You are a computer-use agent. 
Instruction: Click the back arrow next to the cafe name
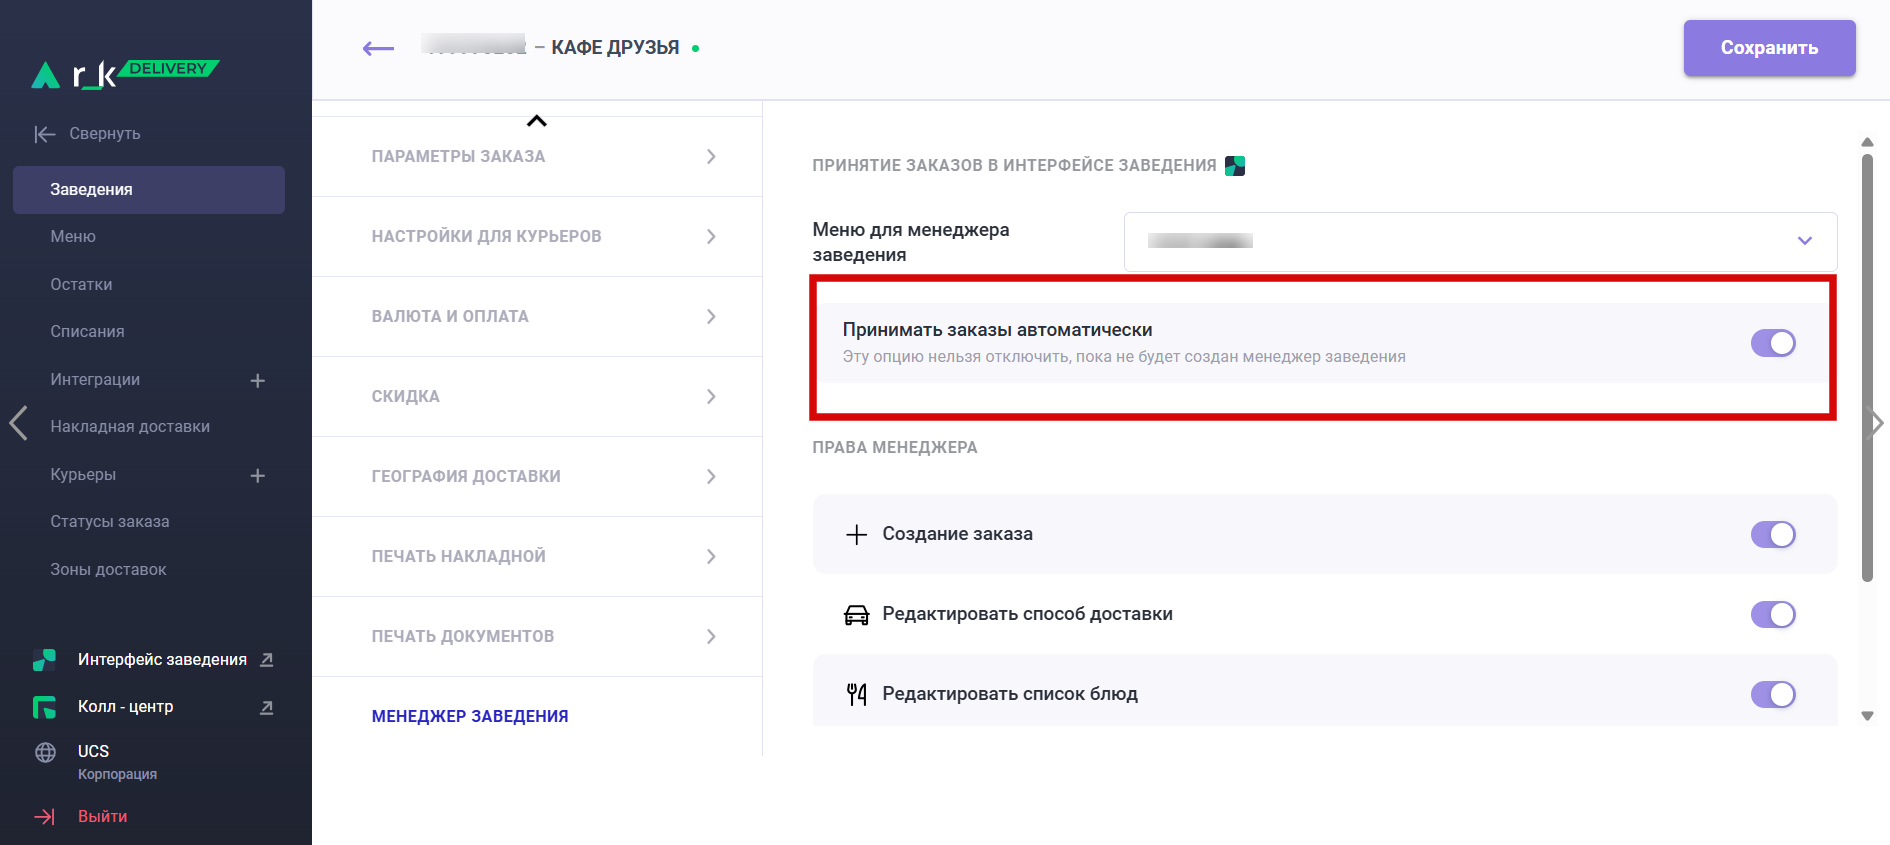click(x=378, y=48)
